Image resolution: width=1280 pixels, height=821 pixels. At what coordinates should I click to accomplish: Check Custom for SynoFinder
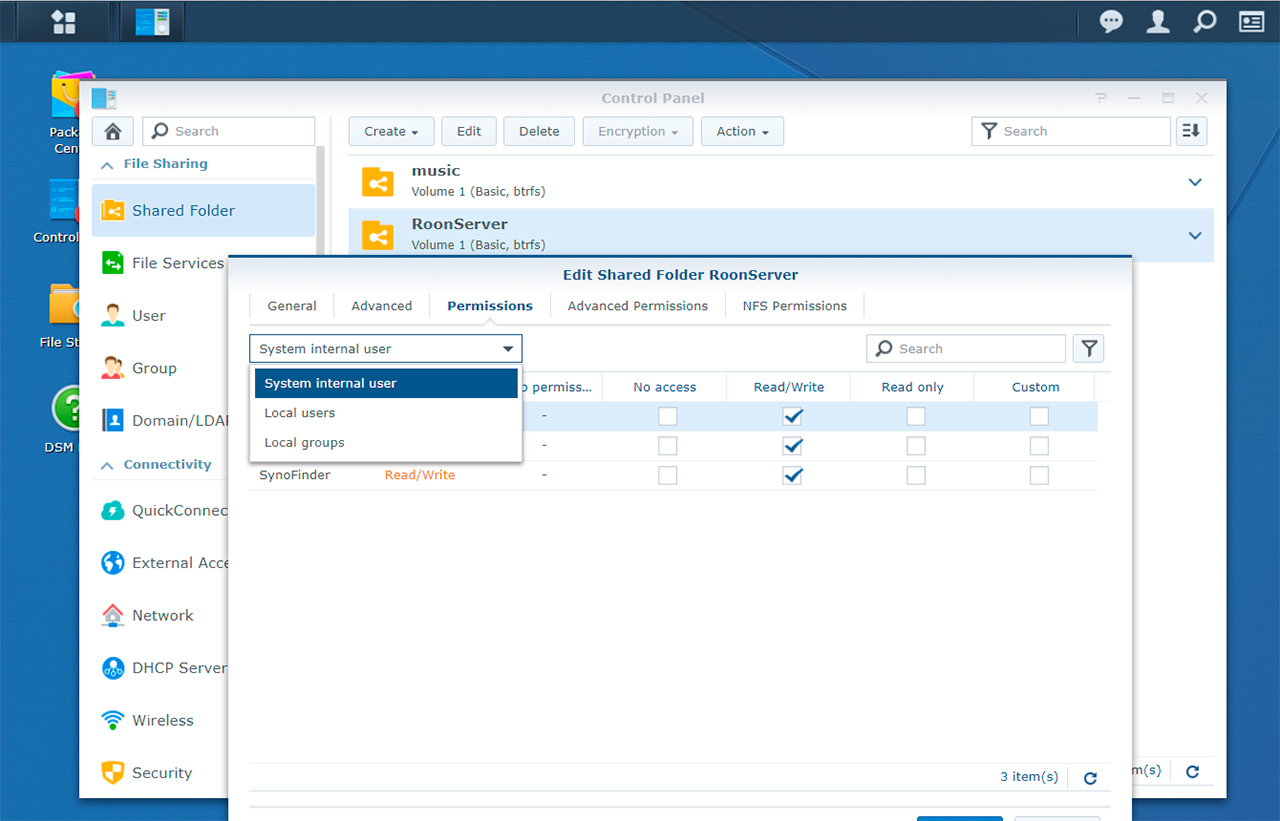pos(1039,475)
